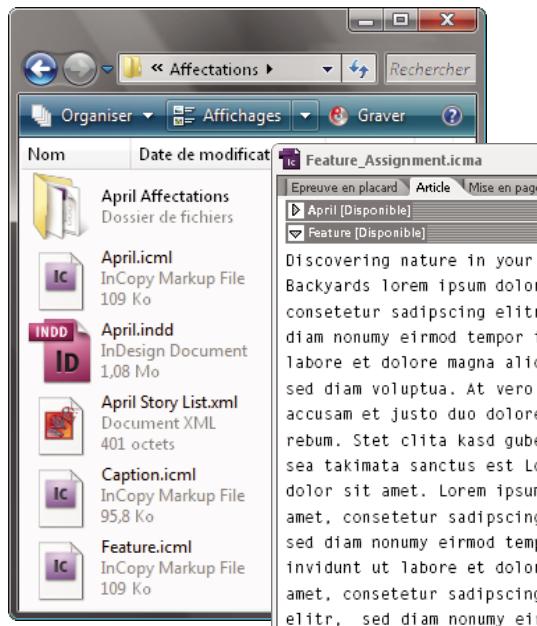Click the Graver burn button label

tap(381, 116)
